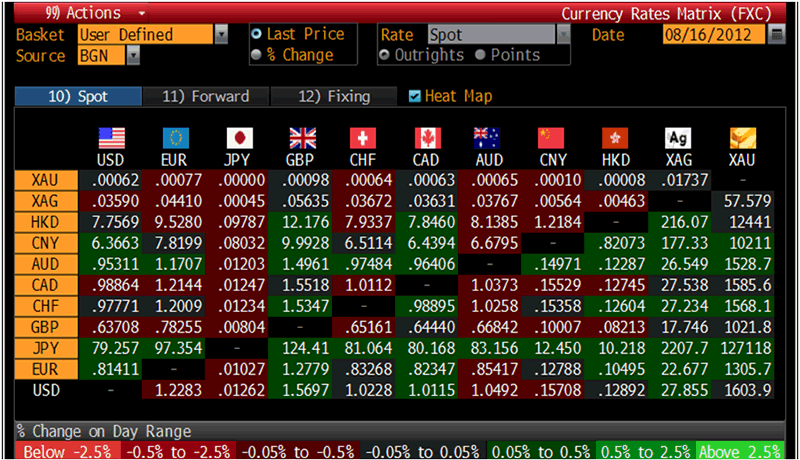Select the Swiss flag icon for CHF
Screen dimensions: 800x460
coord(364,138)
